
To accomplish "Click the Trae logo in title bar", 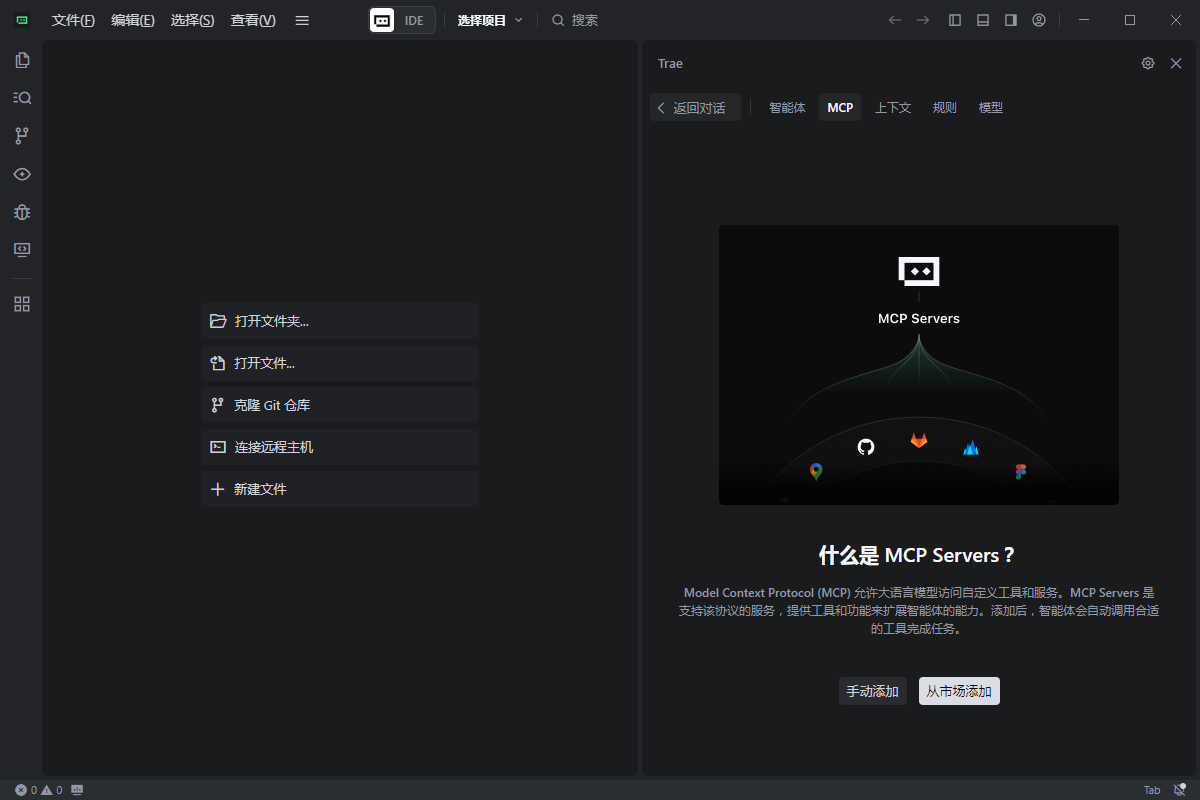I will pos(22,20).
